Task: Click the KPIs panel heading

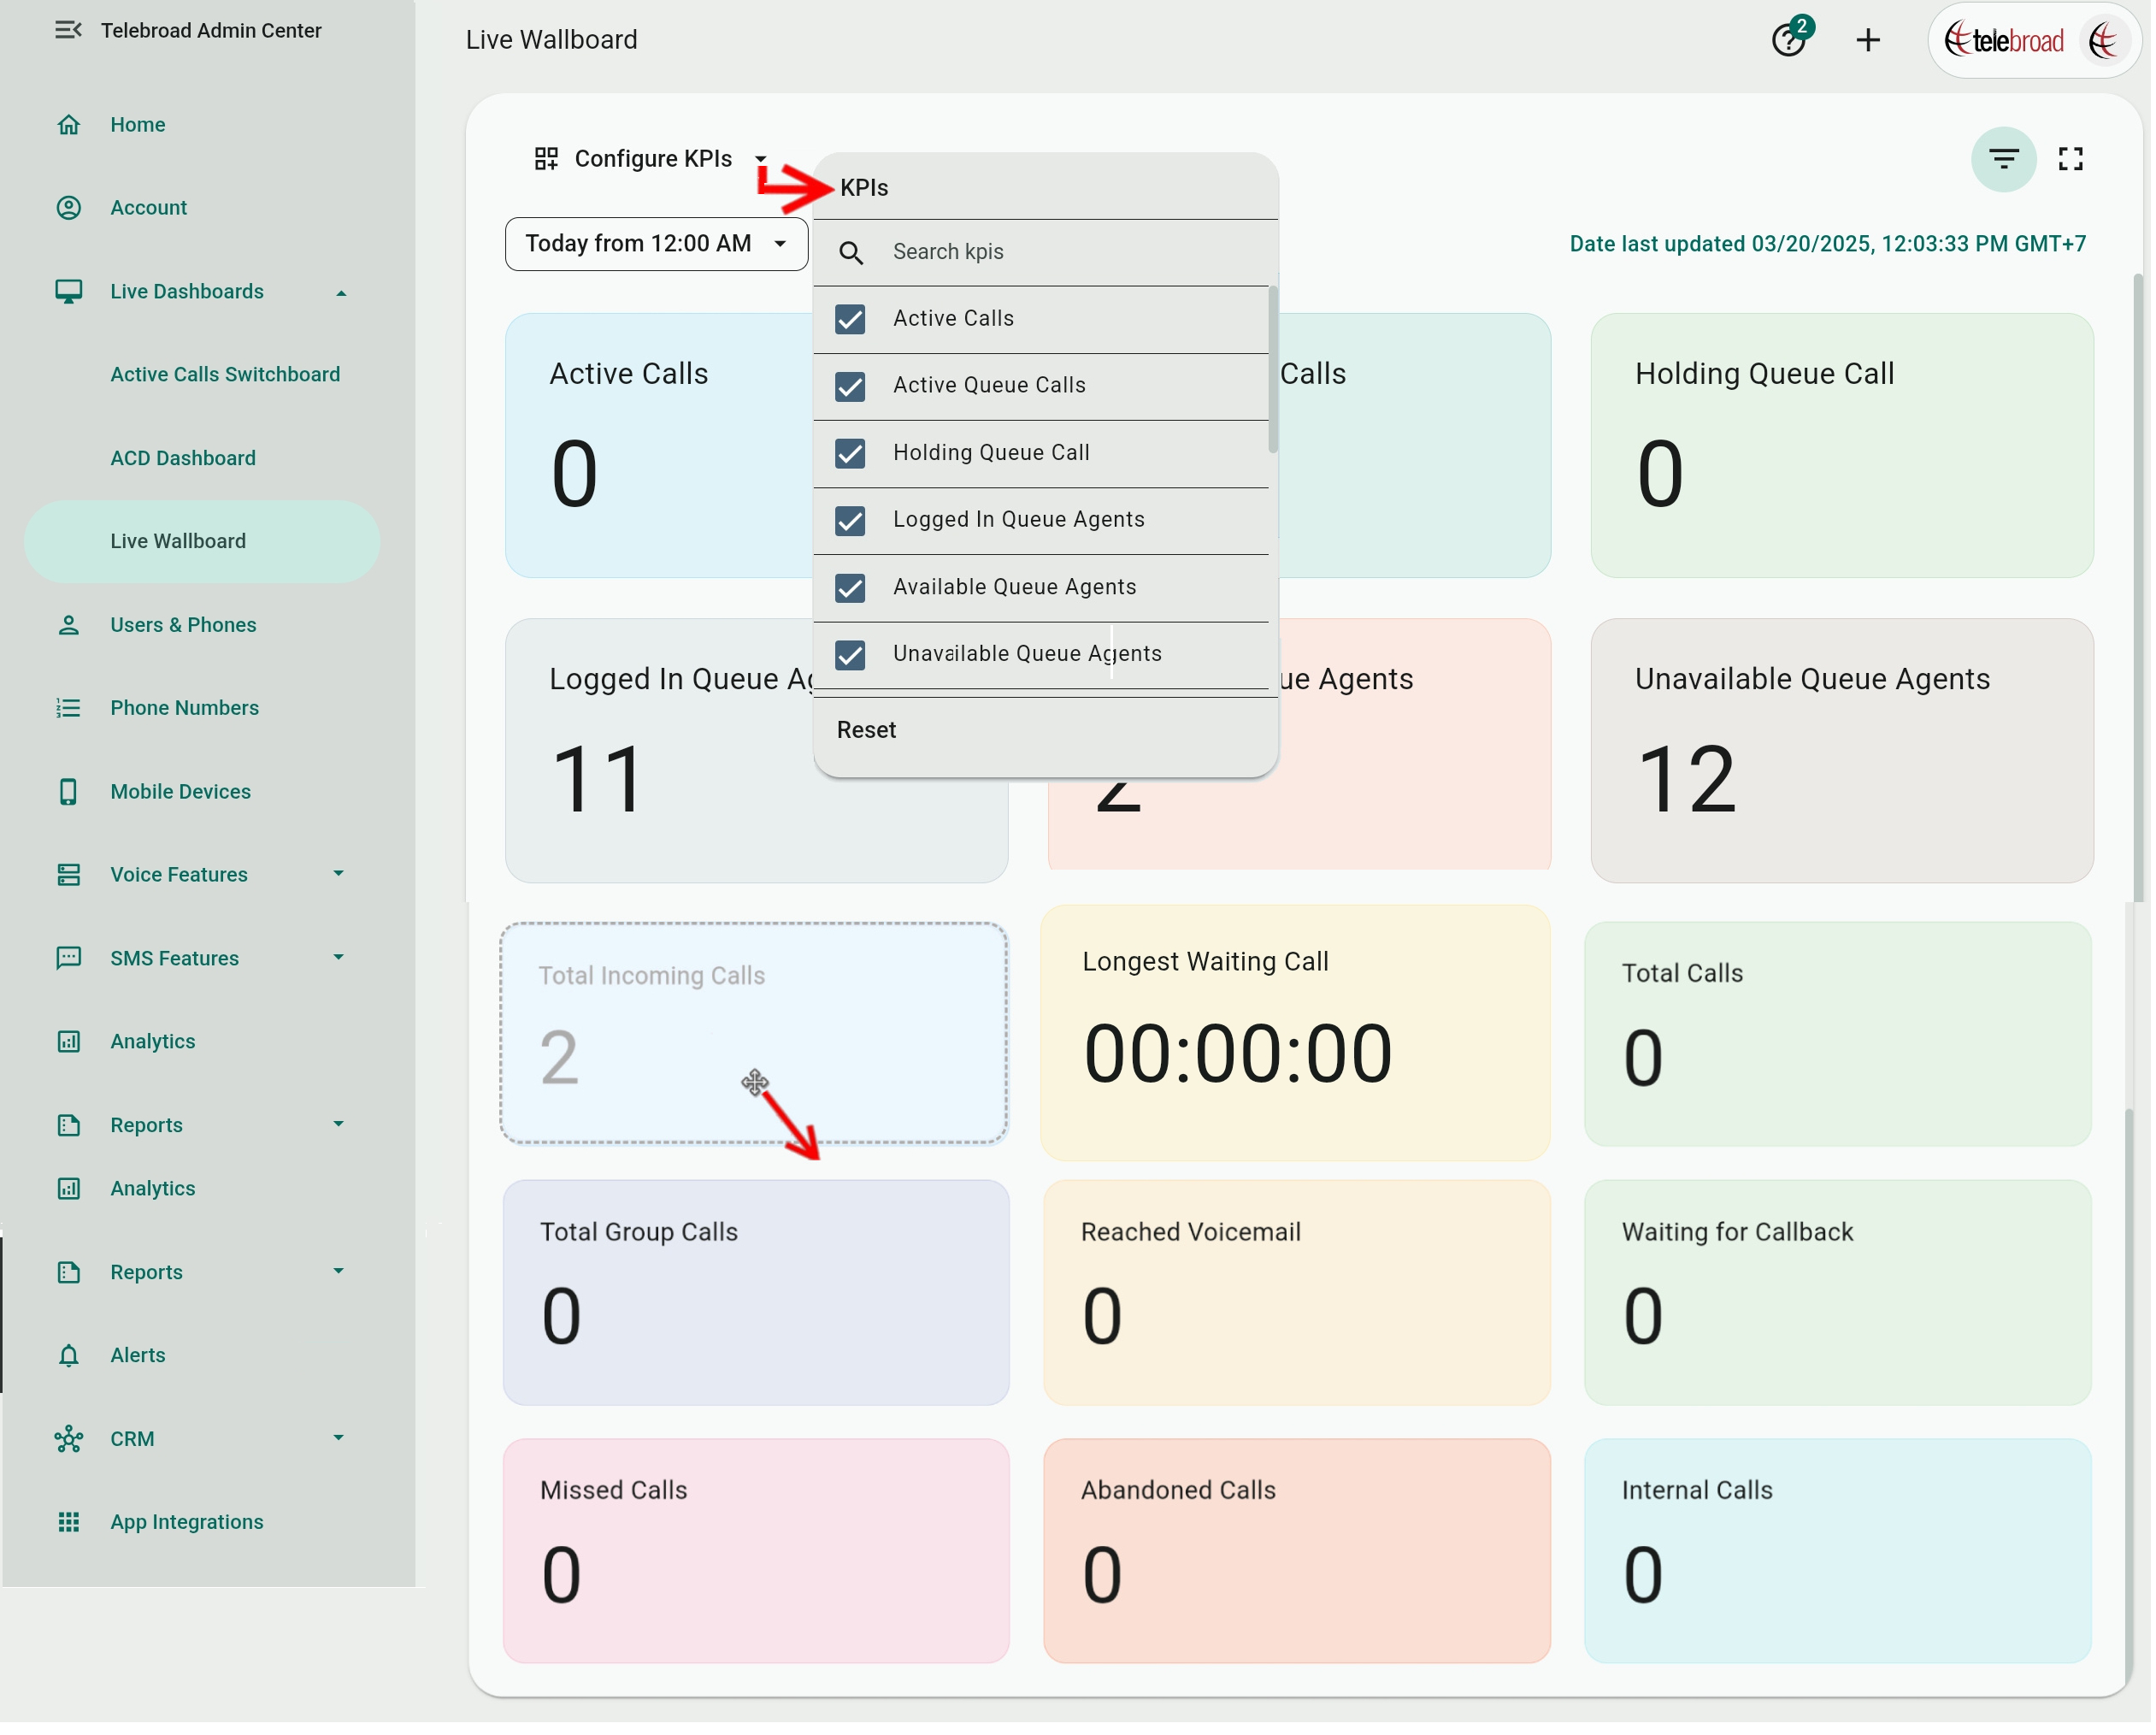Action: pos(866,188)
